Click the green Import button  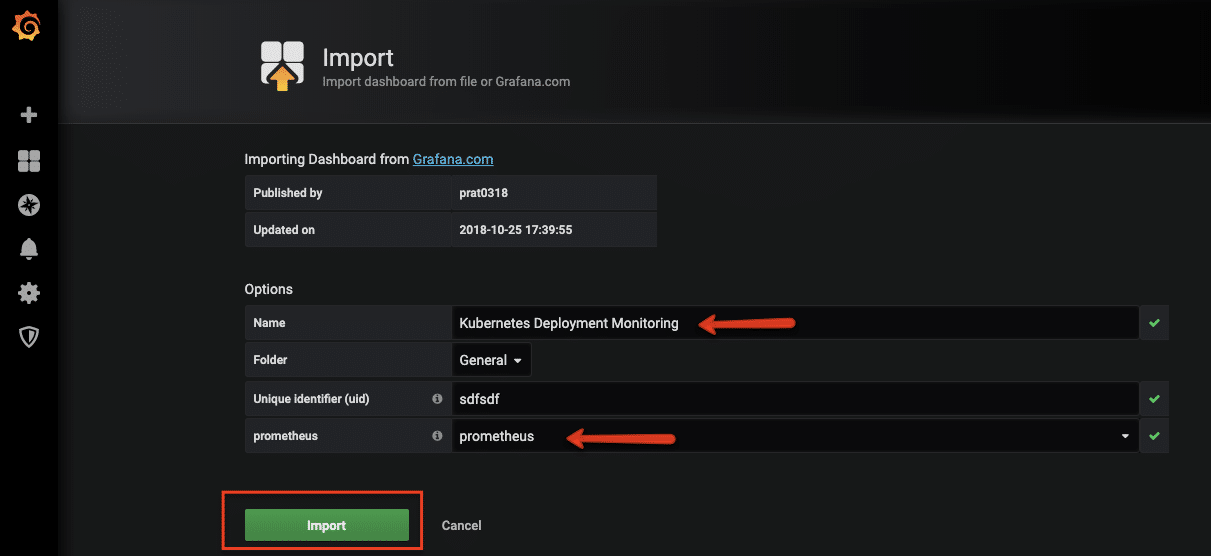tap(327, 525)
